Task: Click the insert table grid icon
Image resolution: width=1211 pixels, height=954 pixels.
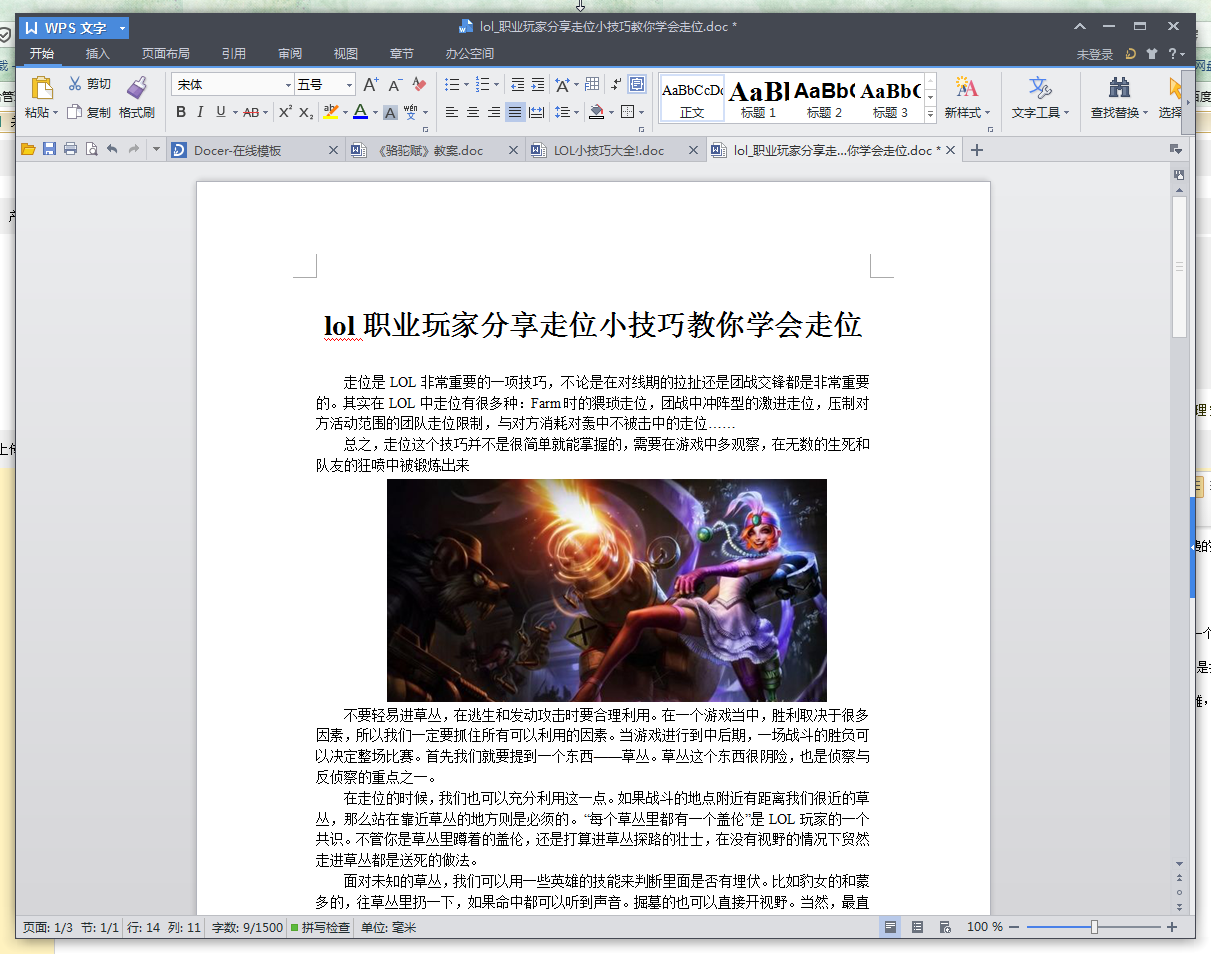Action: click(592, 85)
